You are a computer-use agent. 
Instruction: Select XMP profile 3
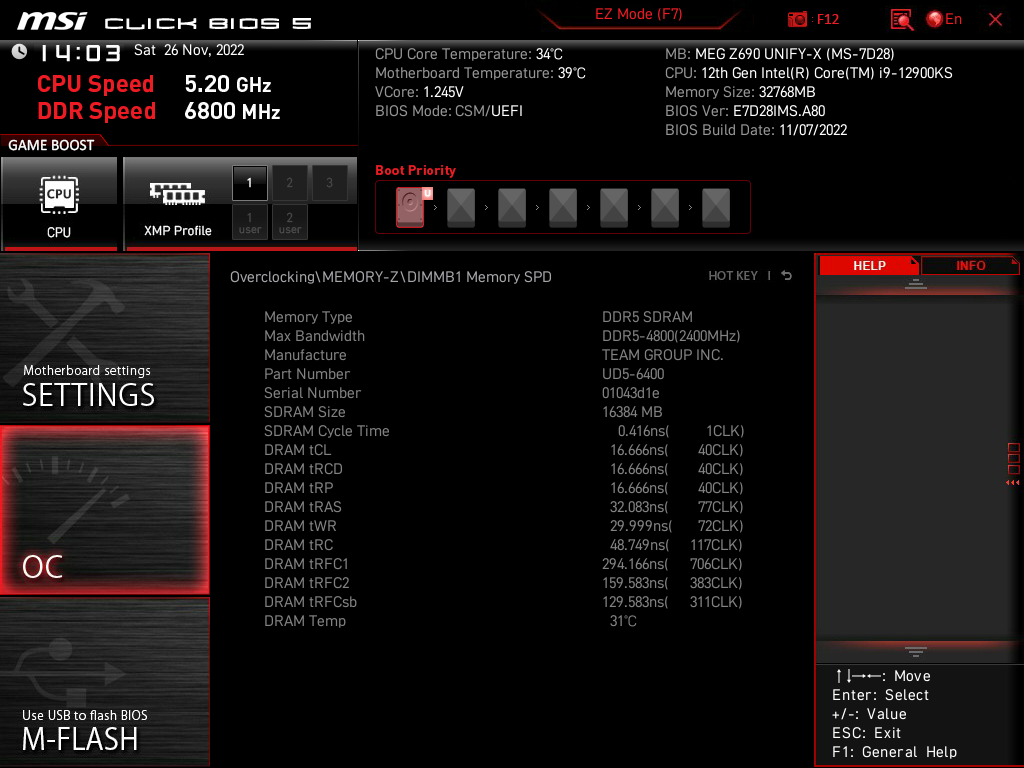(329, 183)
